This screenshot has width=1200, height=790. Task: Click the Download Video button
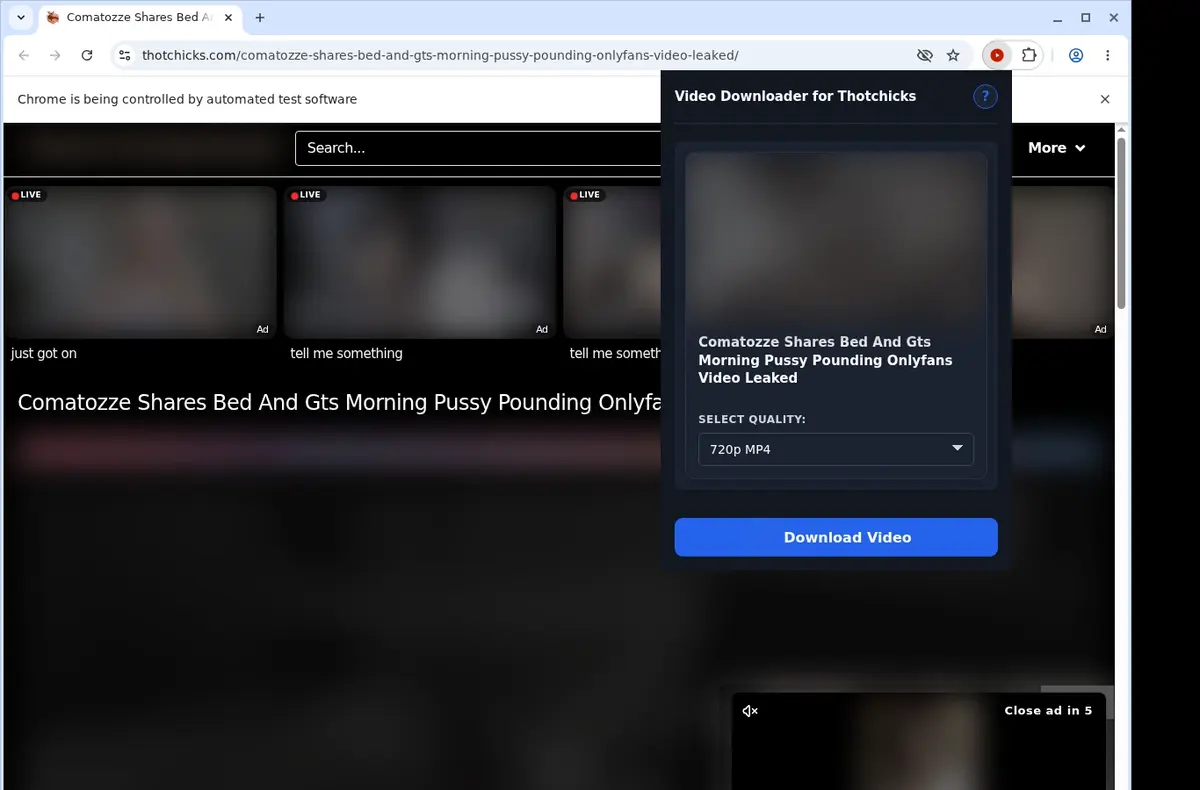[x=836, y=537]
